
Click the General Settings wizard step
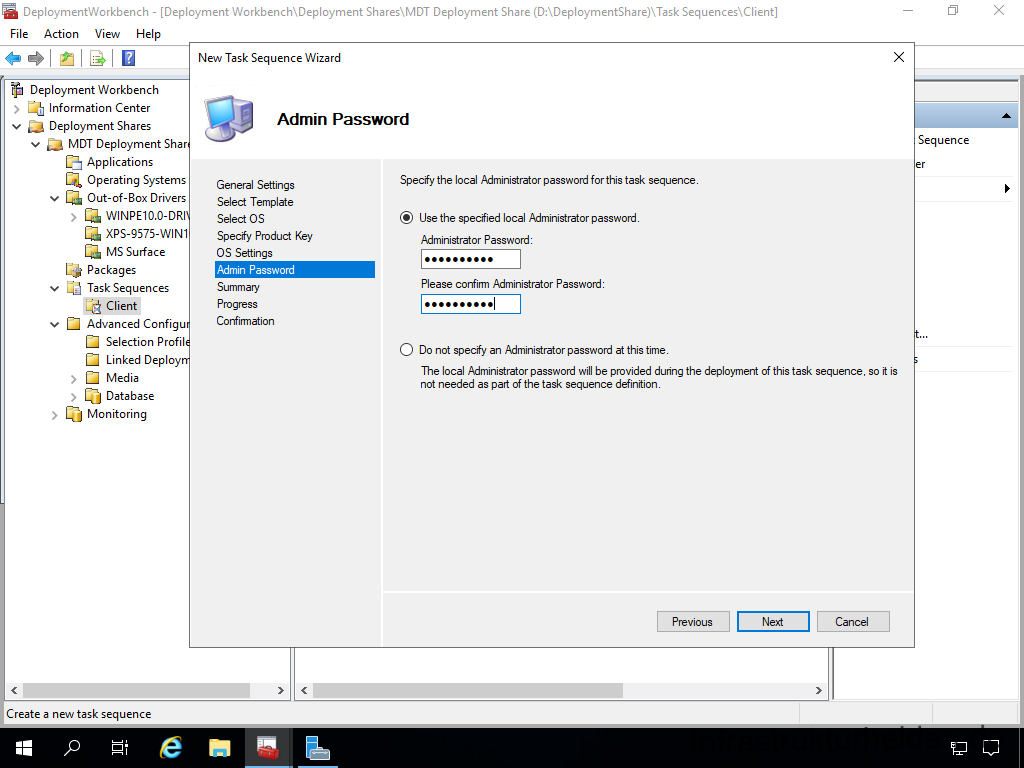pos(255,185)
